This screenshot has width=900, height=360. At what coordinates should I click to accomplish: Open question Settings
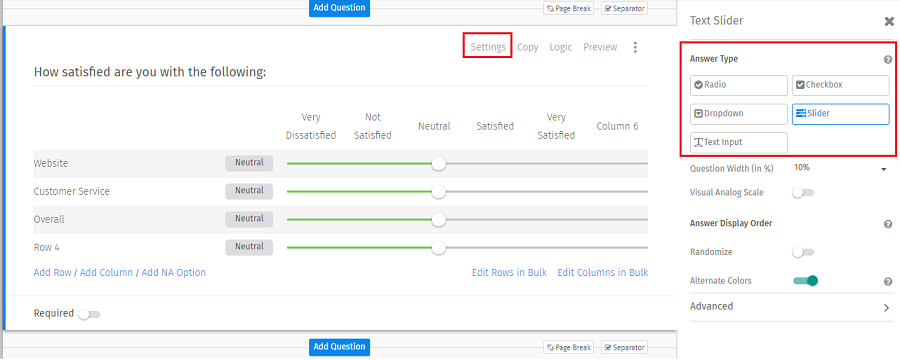point(488,47)
